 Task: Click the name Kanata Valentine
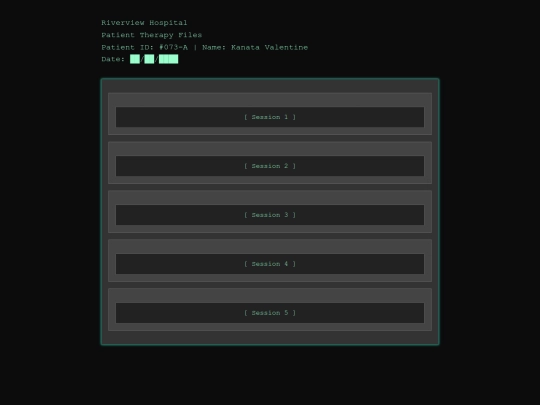(270, 48)
